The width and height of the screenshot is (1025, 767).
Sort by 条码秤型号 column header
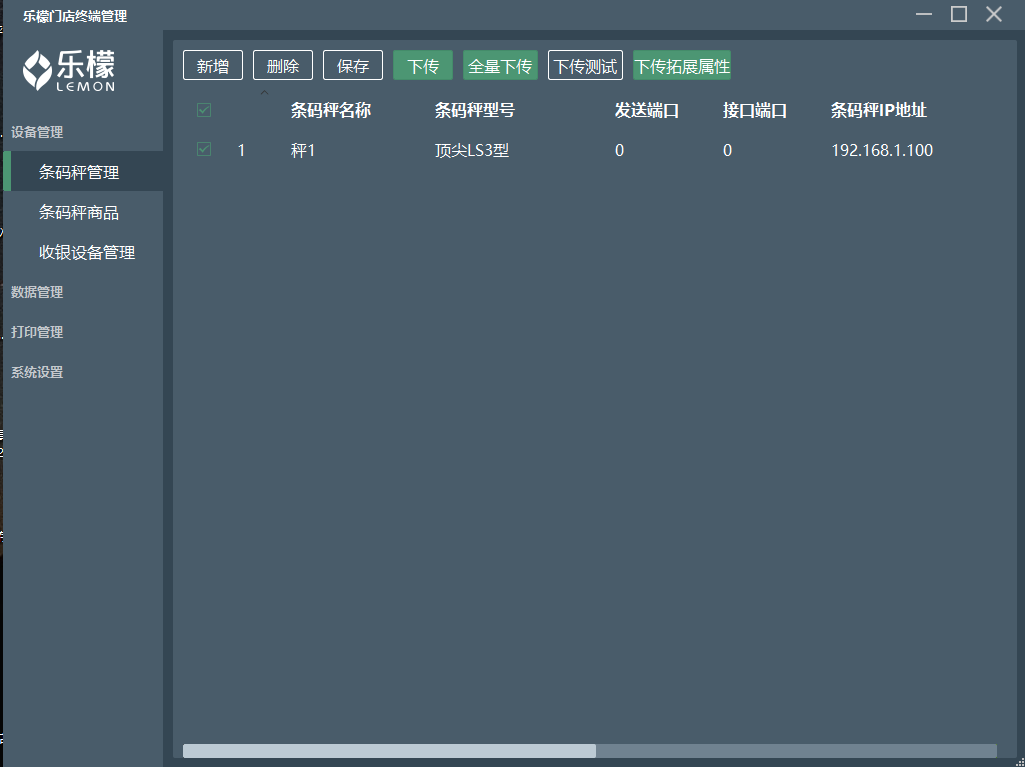pyautogui.click(x=475, y=111)
